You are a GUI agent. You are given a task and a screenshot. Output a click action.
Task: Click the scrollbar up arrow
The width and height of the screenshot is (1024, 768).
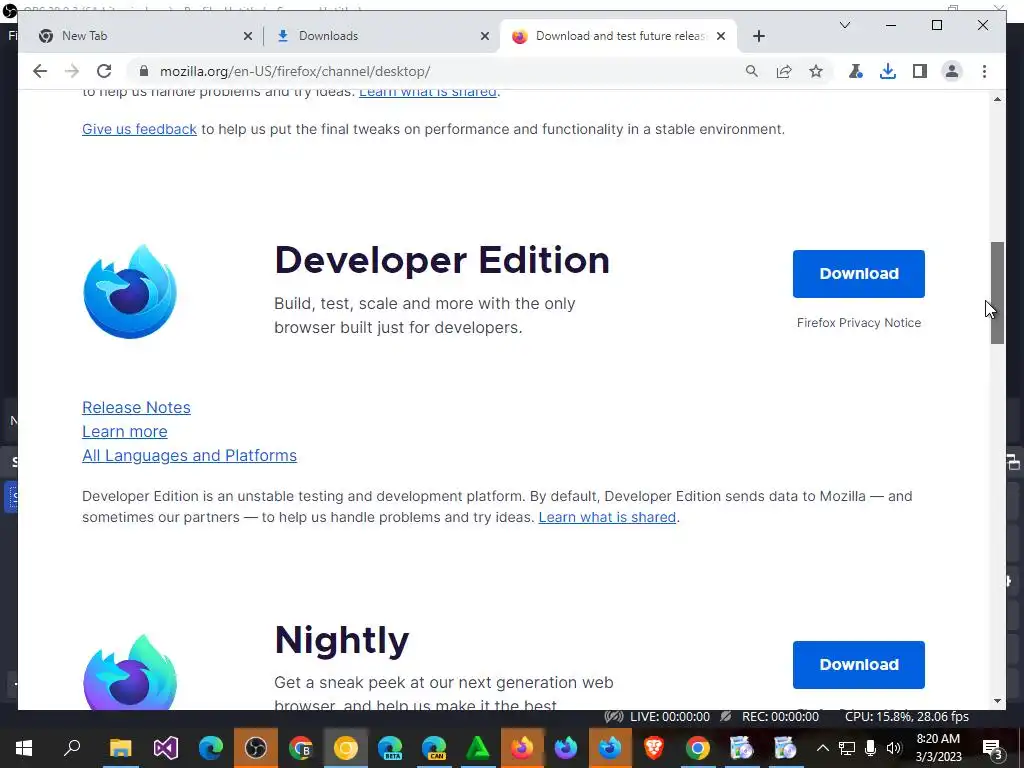pos(997,99)
